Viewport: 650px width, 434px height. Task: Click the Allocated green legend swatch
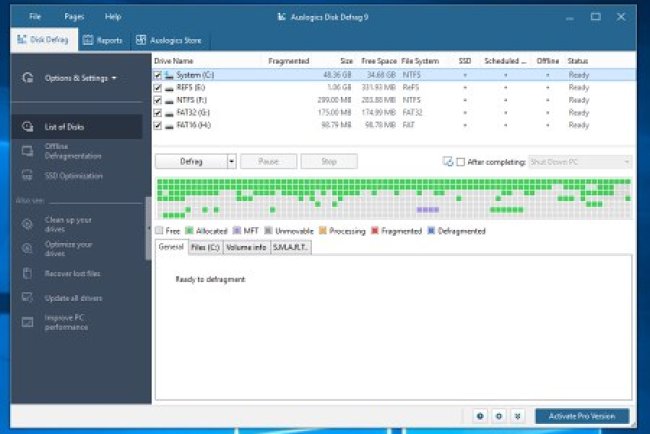pos(189,230)
